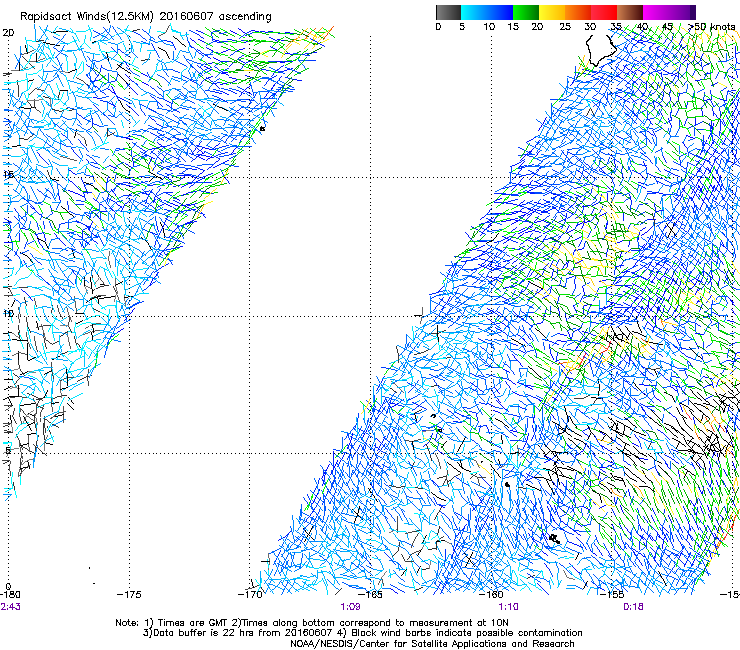Click the Hawaii island outline on the map
The image size is (740, 650).
[x=601, y=49]
